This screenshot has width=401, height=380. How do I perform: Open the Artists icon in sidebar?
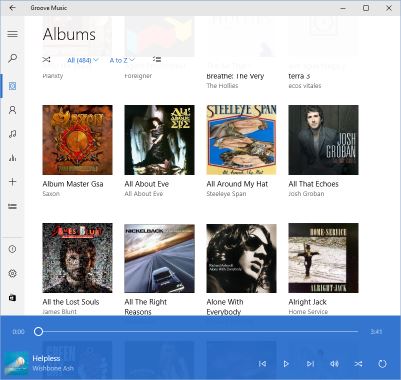[x=13, y=110]
